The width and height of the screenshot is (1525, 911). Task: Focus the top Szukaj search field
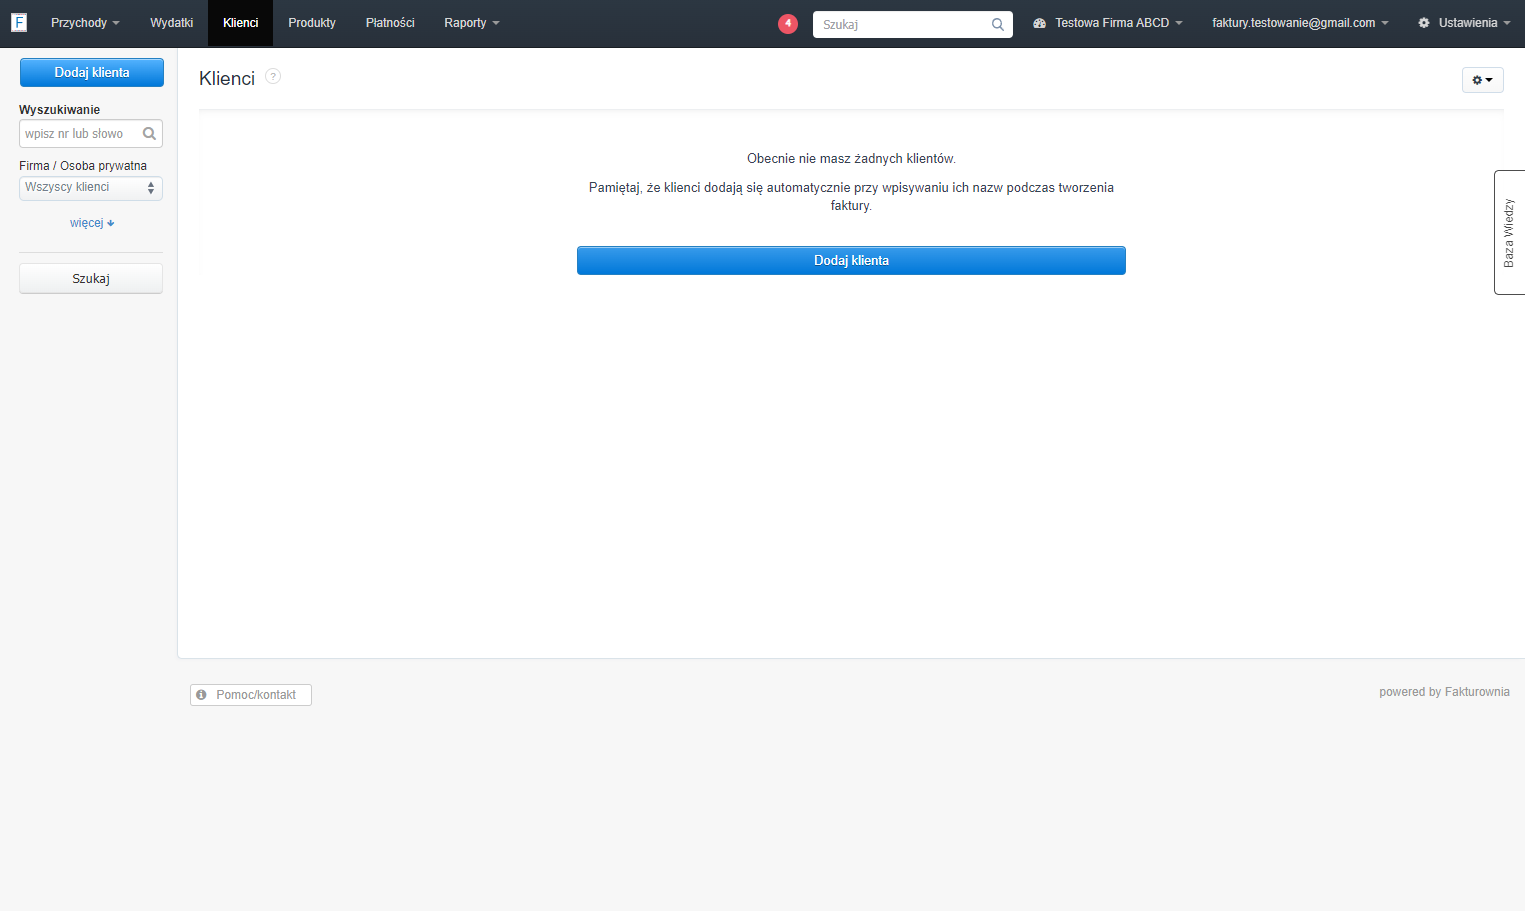[x=912, y=24]
